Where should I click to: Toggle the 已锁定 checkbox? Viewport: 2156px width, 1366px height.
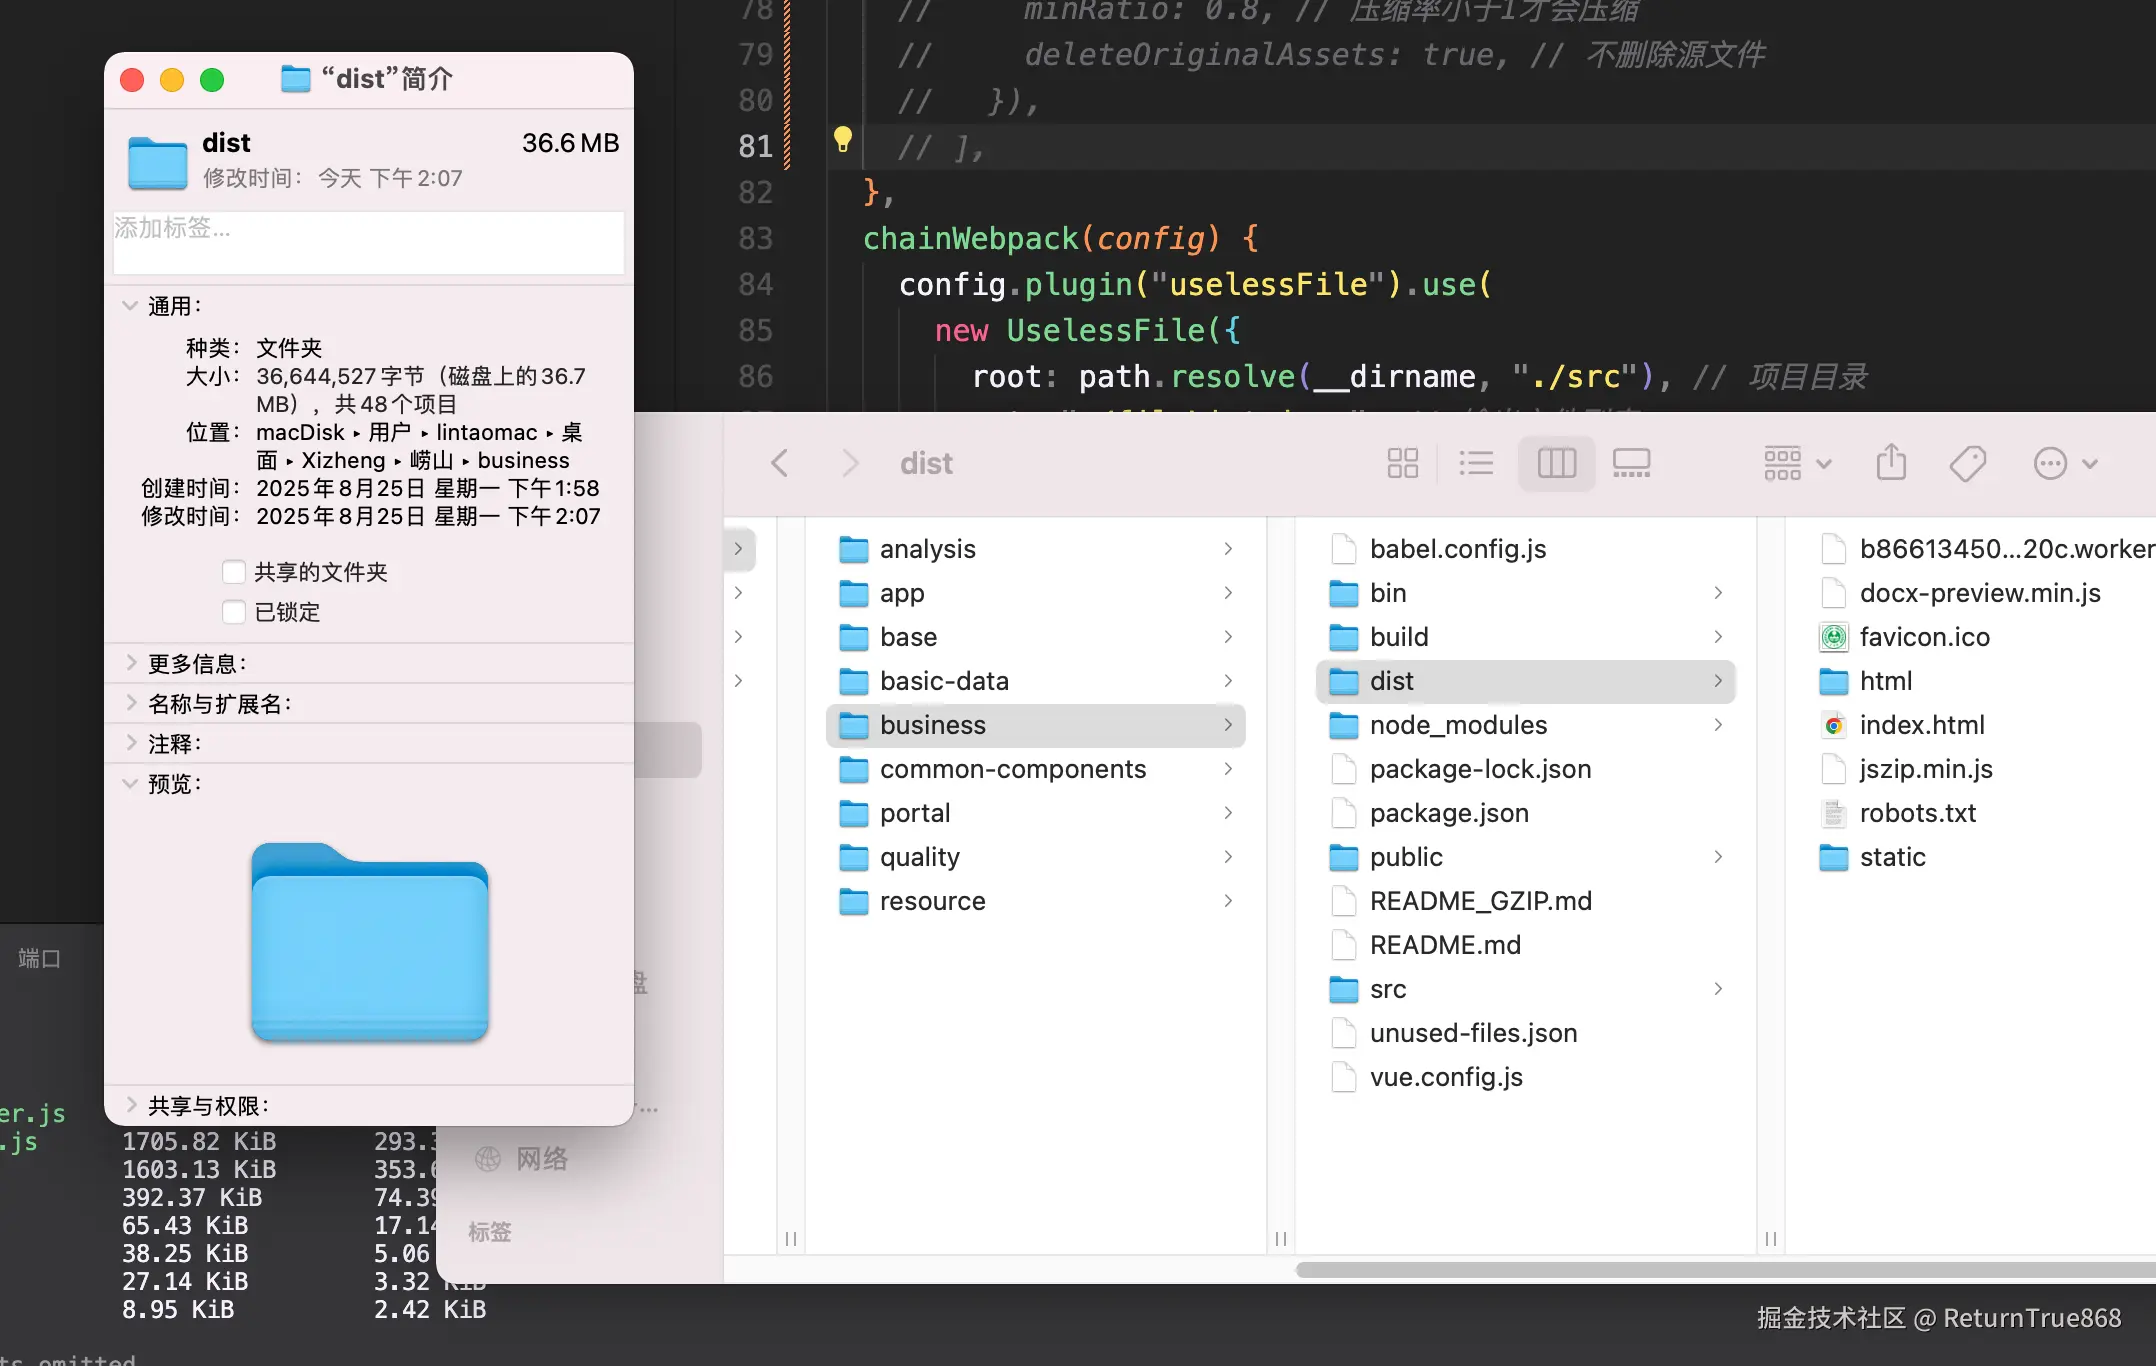pyautogui.click(x=234, y=612)
